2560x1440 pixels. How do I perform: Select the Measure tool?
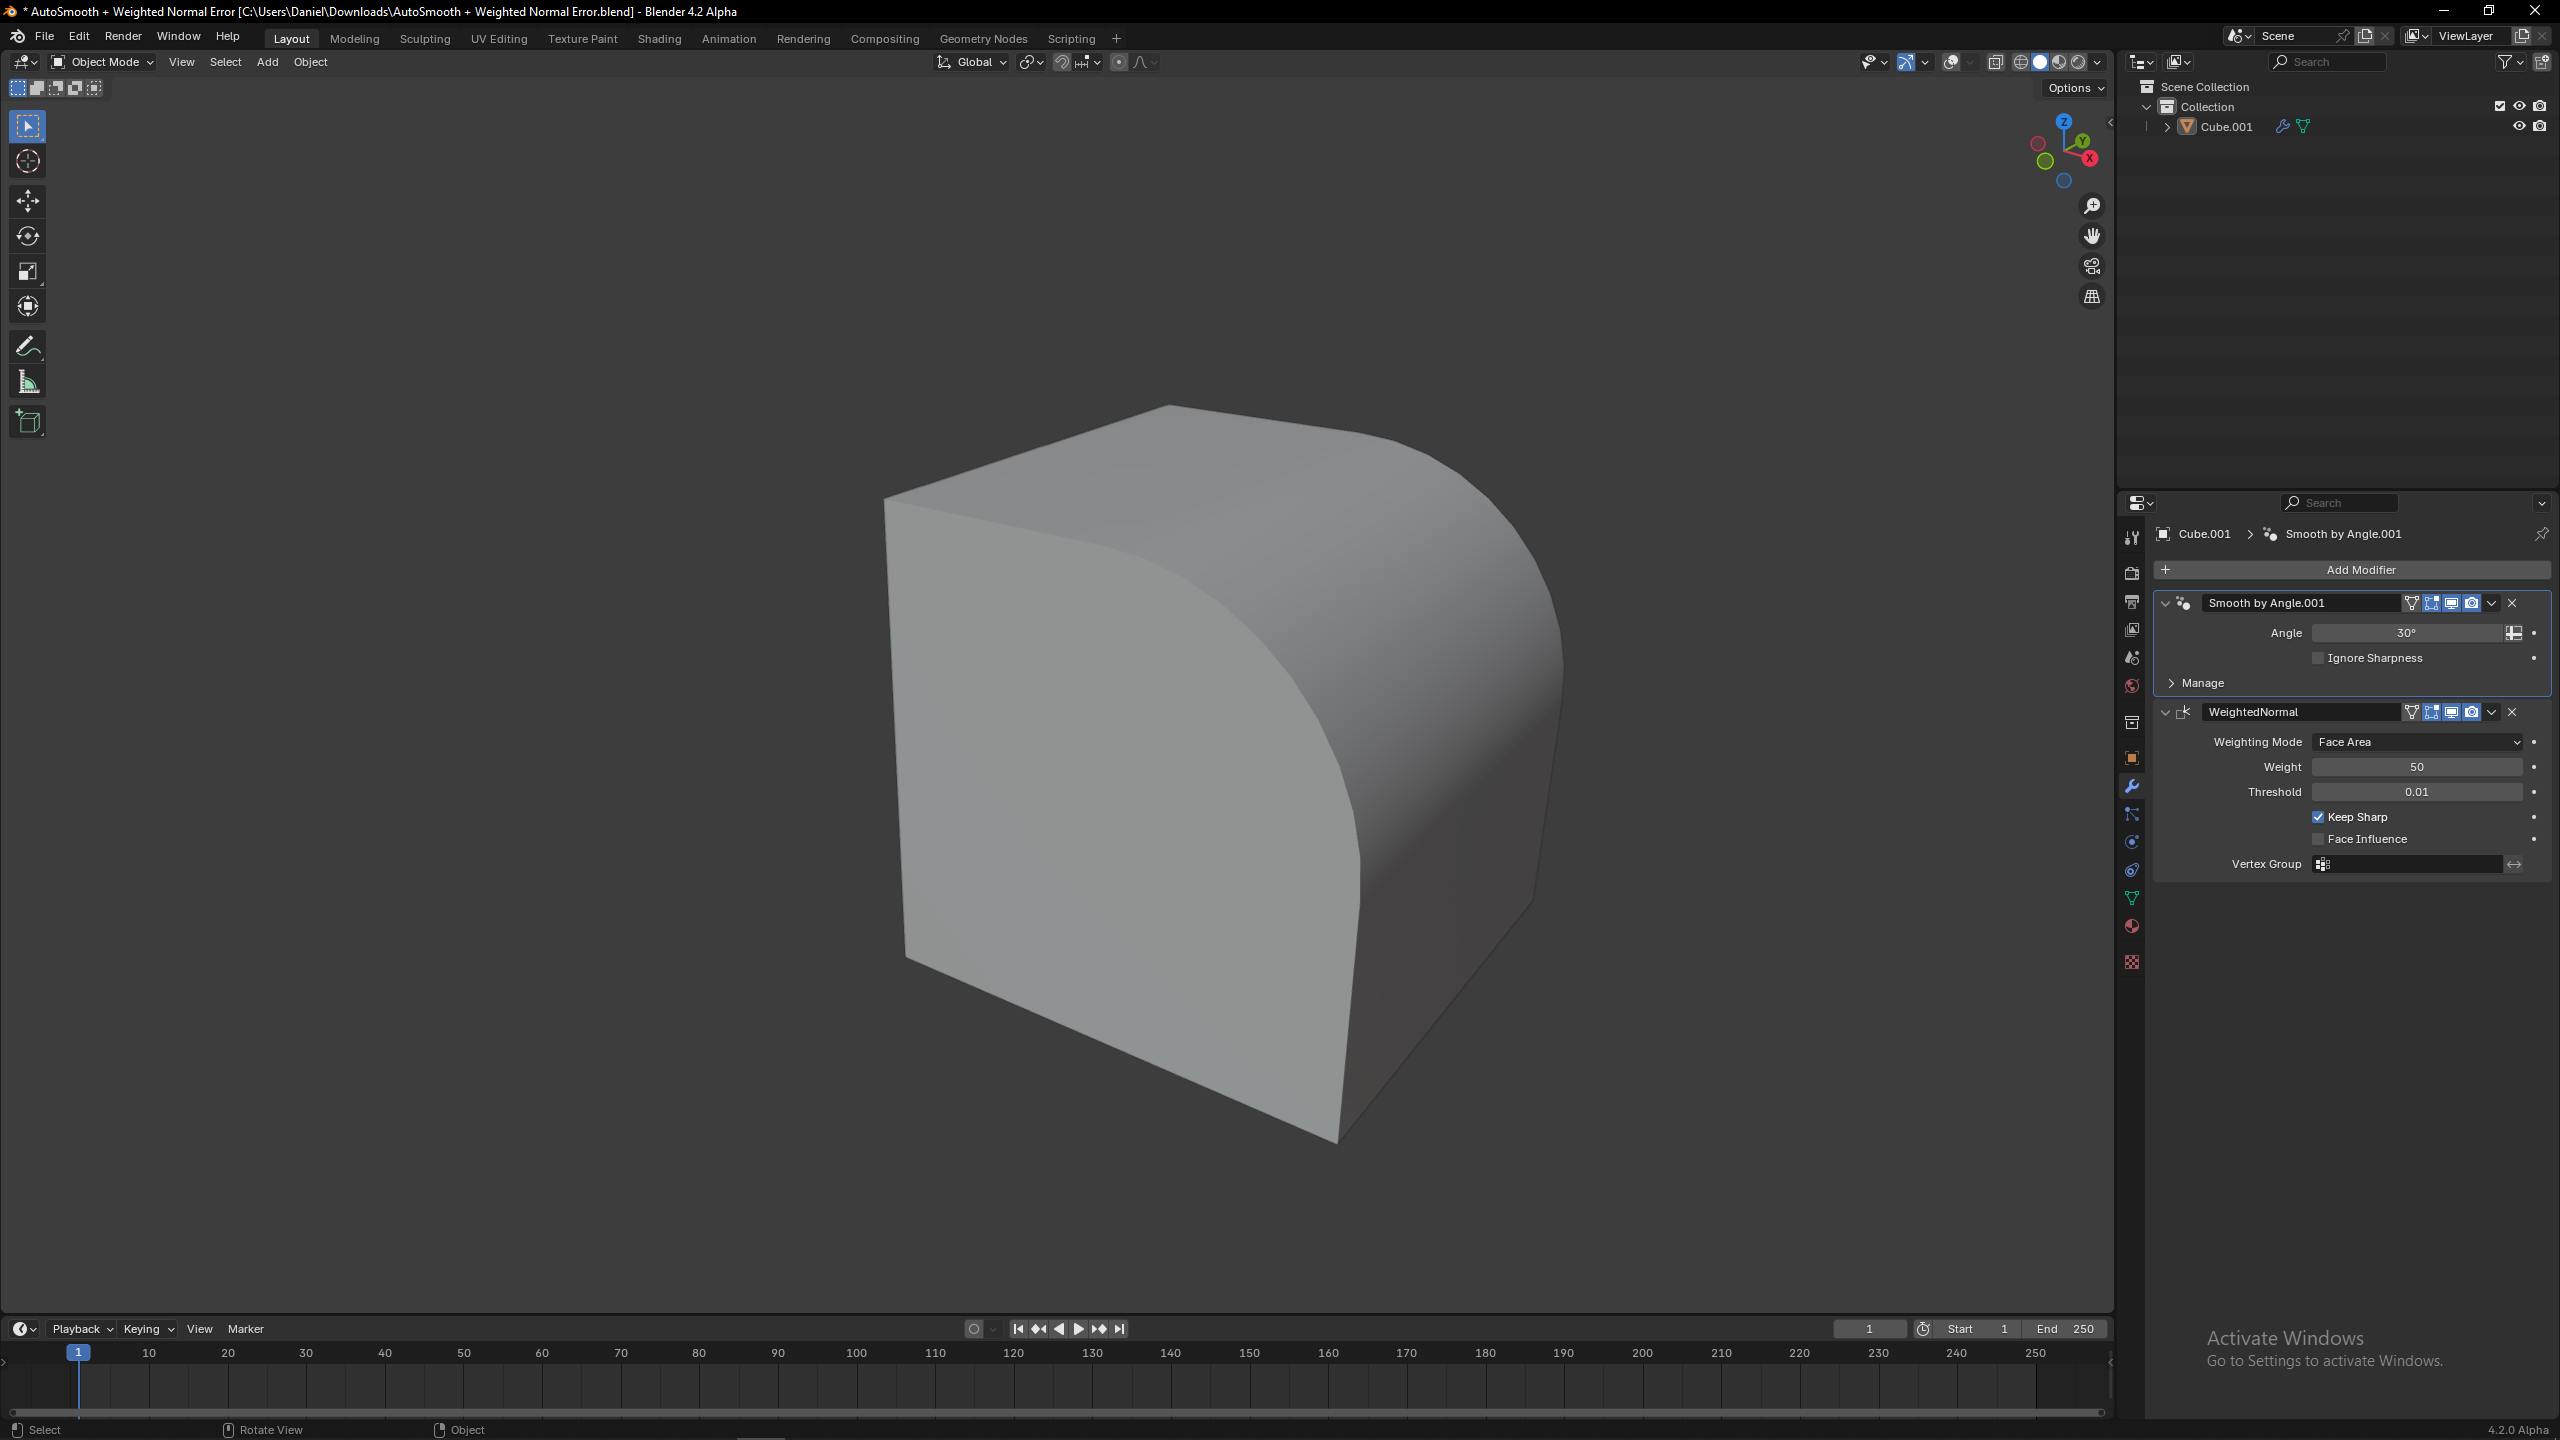[27, 383]
